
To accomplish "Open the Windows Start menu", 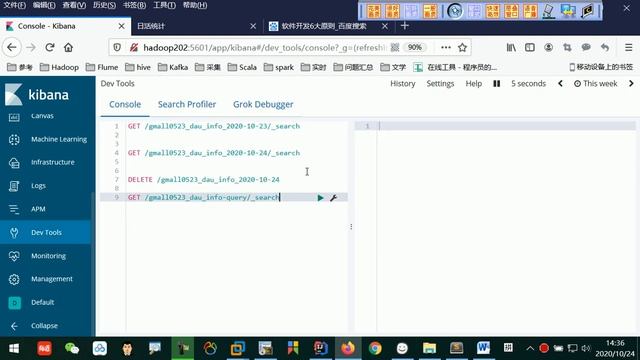I will [x=14, y=348].
